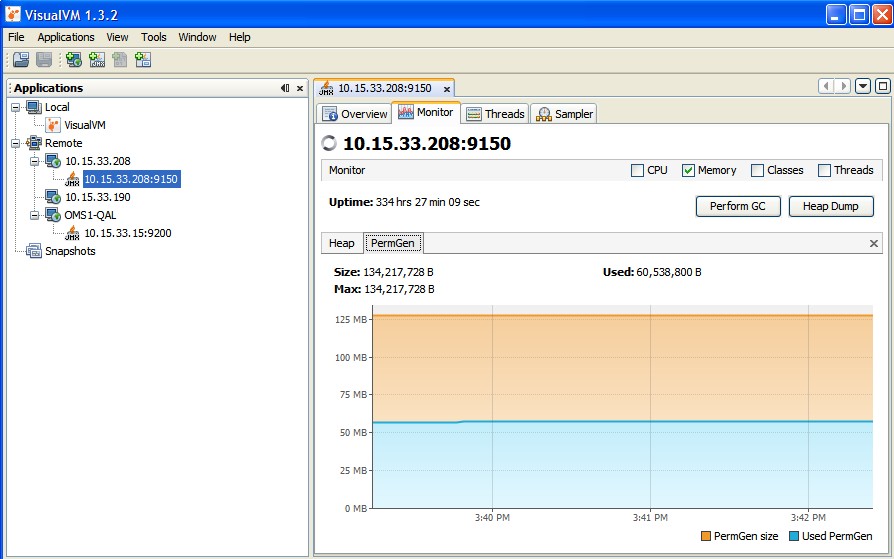Select 10.15.33.15:9200 JMX connection
Image resolution: width=894 pixels, height=559 pixels.
click(x=128, y=233)
